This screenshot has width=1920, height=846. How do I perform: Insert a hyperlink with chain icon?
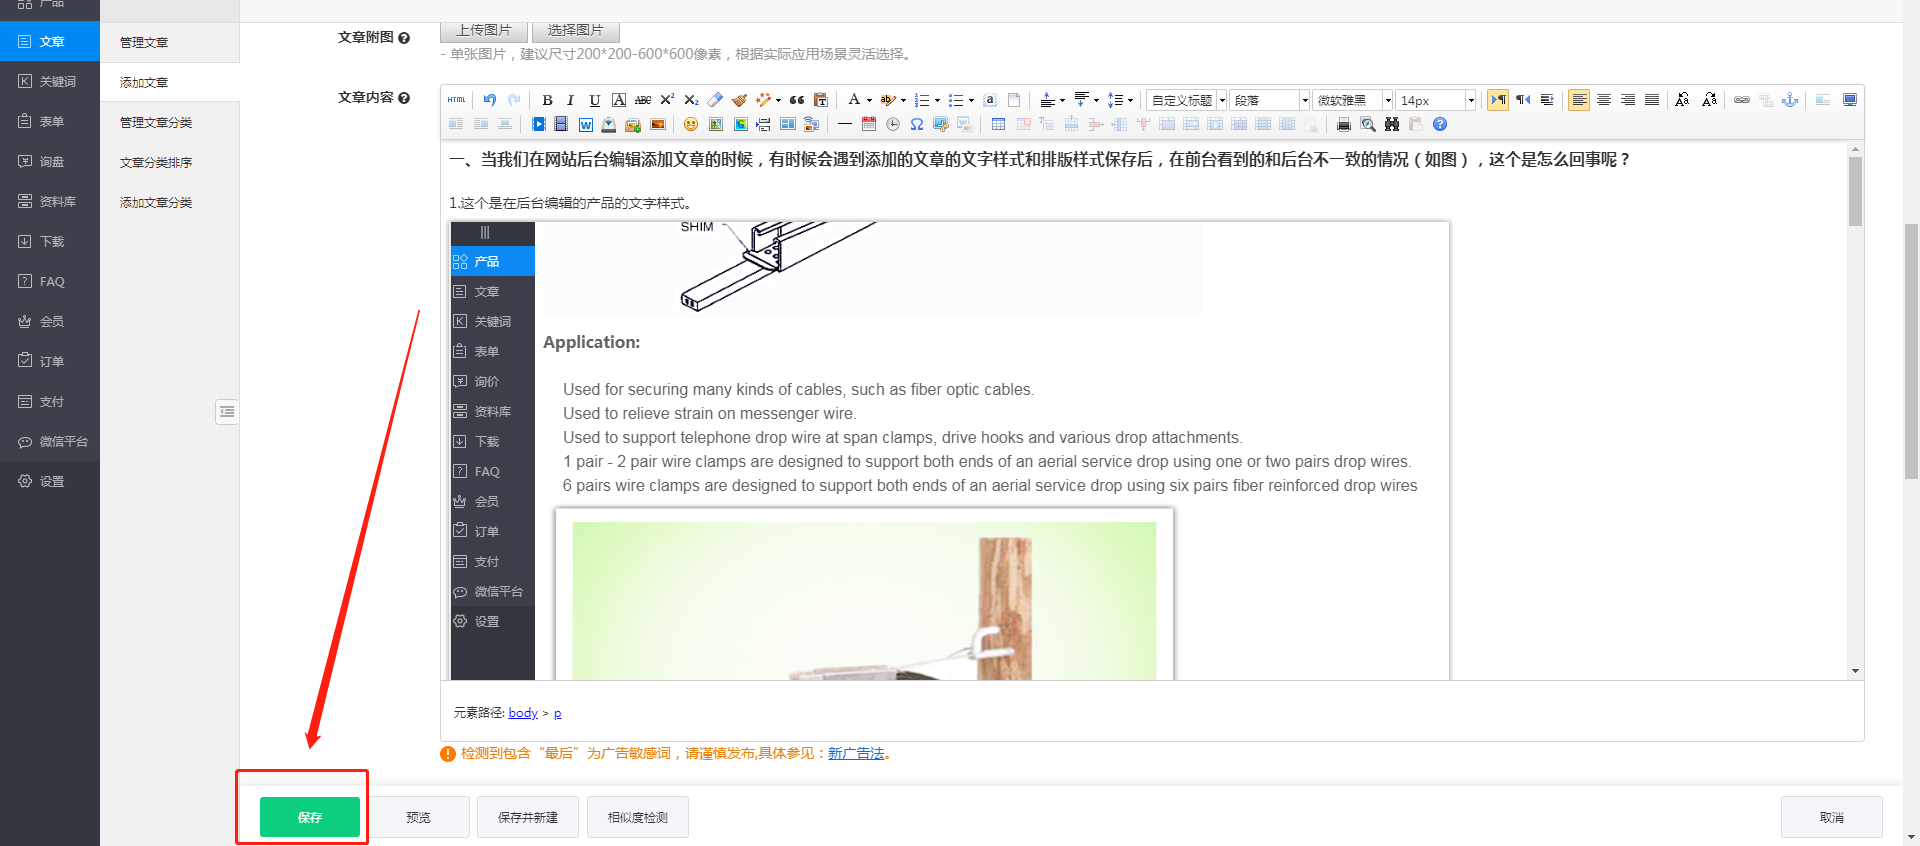(1742, 100)
